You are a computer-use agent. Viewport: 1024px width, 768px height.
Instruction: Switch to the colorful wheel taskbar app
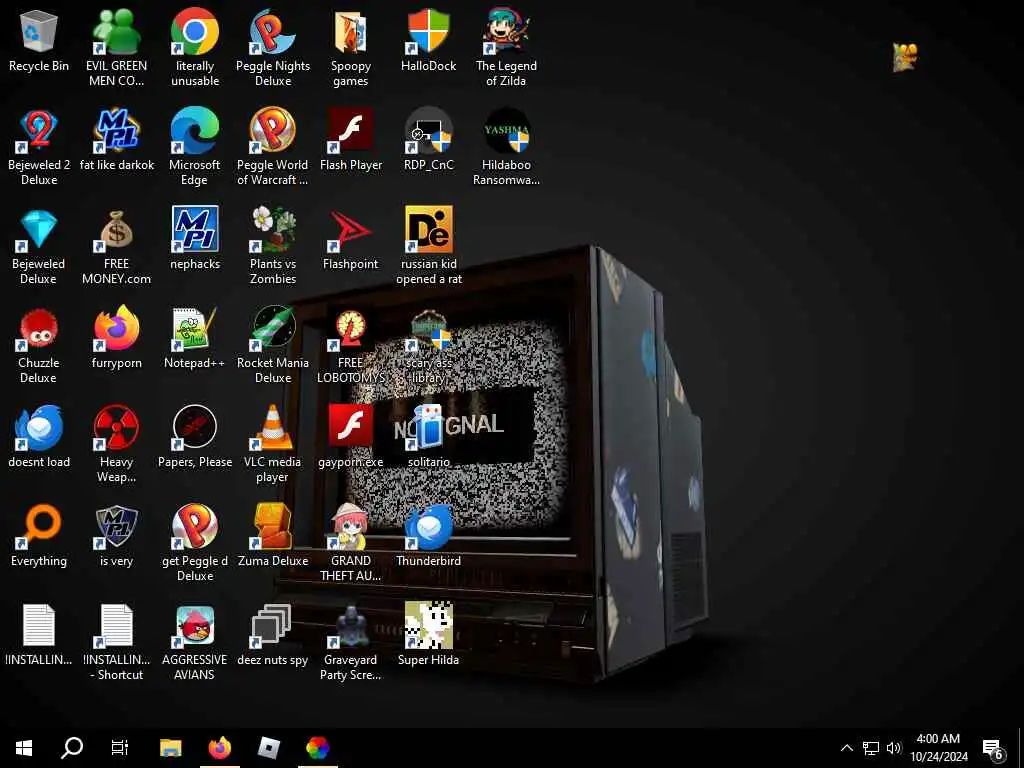tap(318, 747)
